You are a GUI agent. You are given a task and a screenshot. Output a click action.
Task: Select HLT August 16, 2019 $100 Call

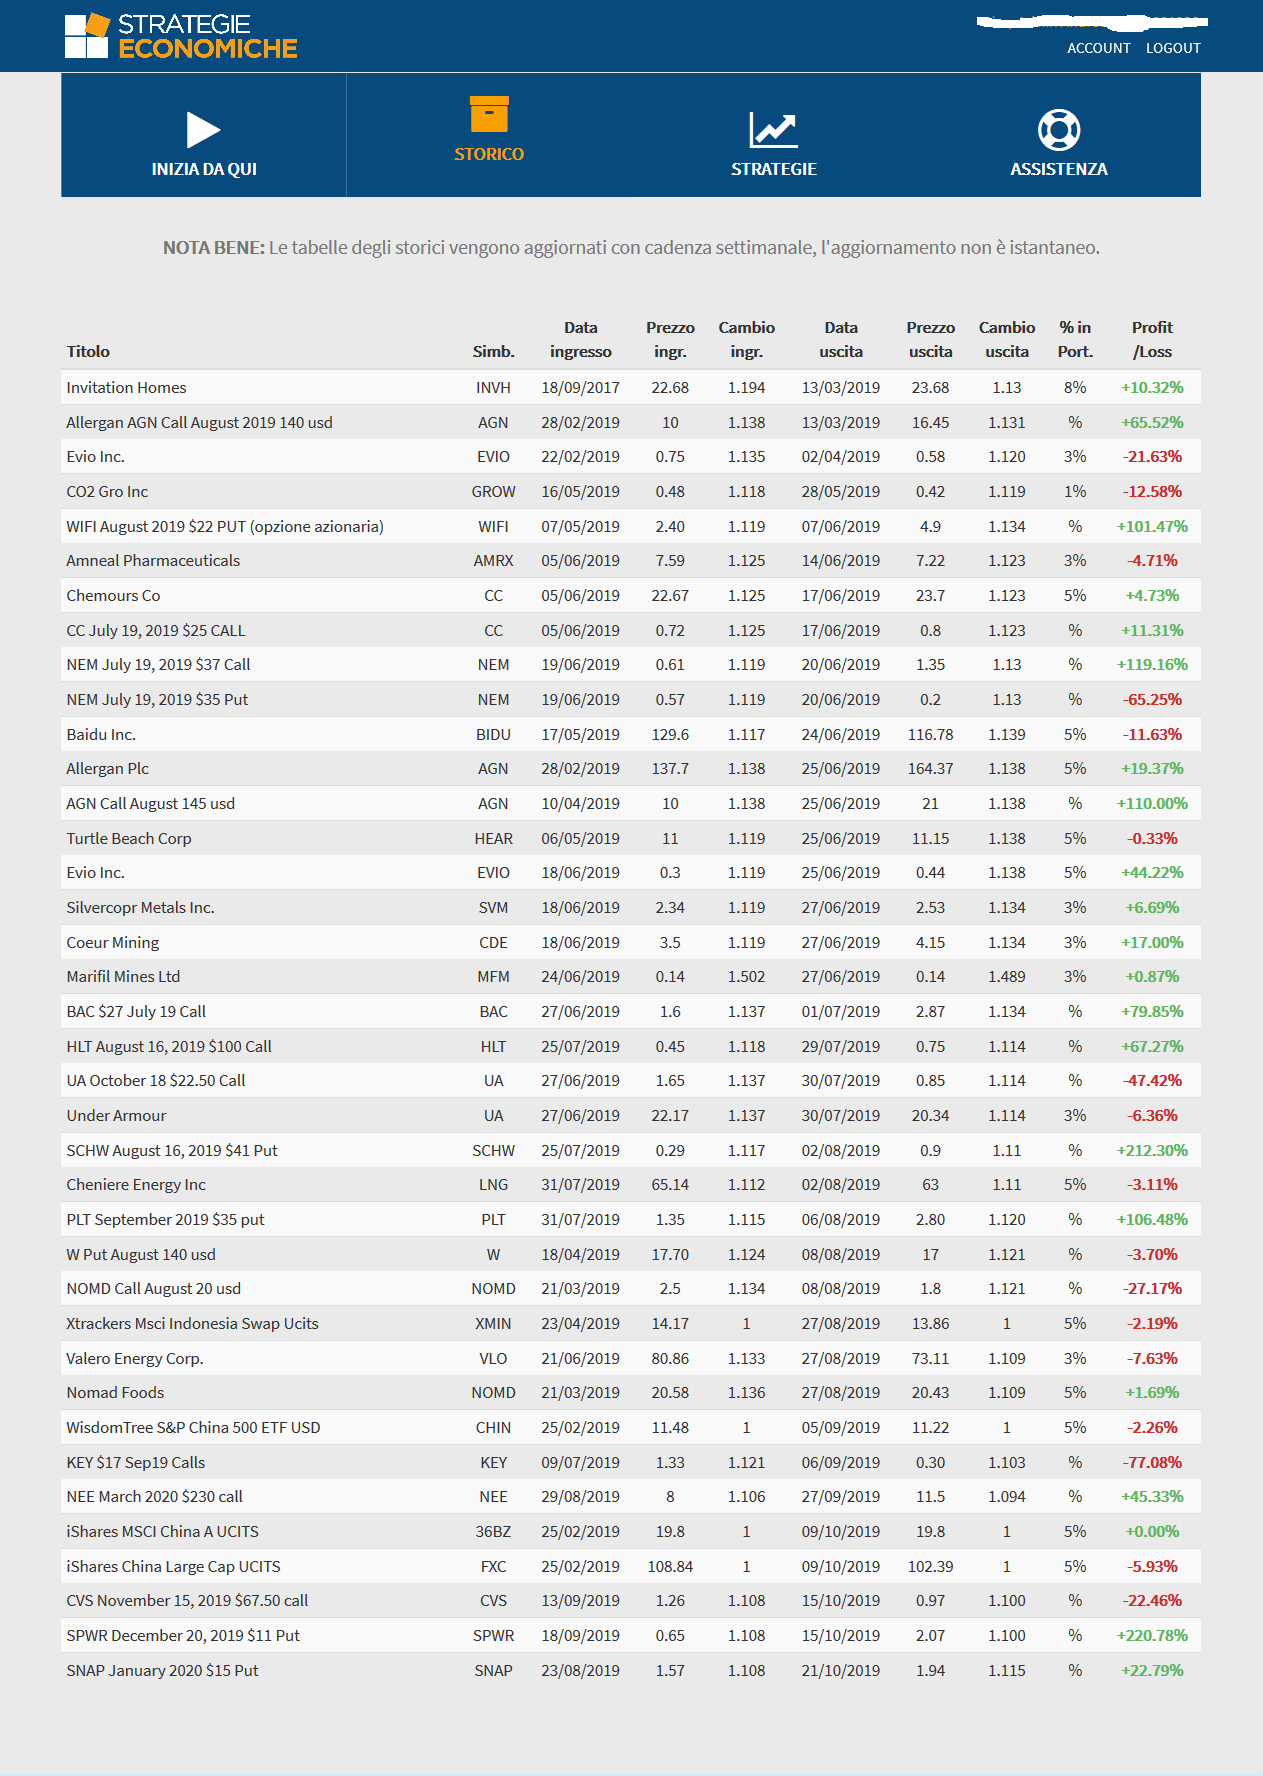coord(169,1046)
